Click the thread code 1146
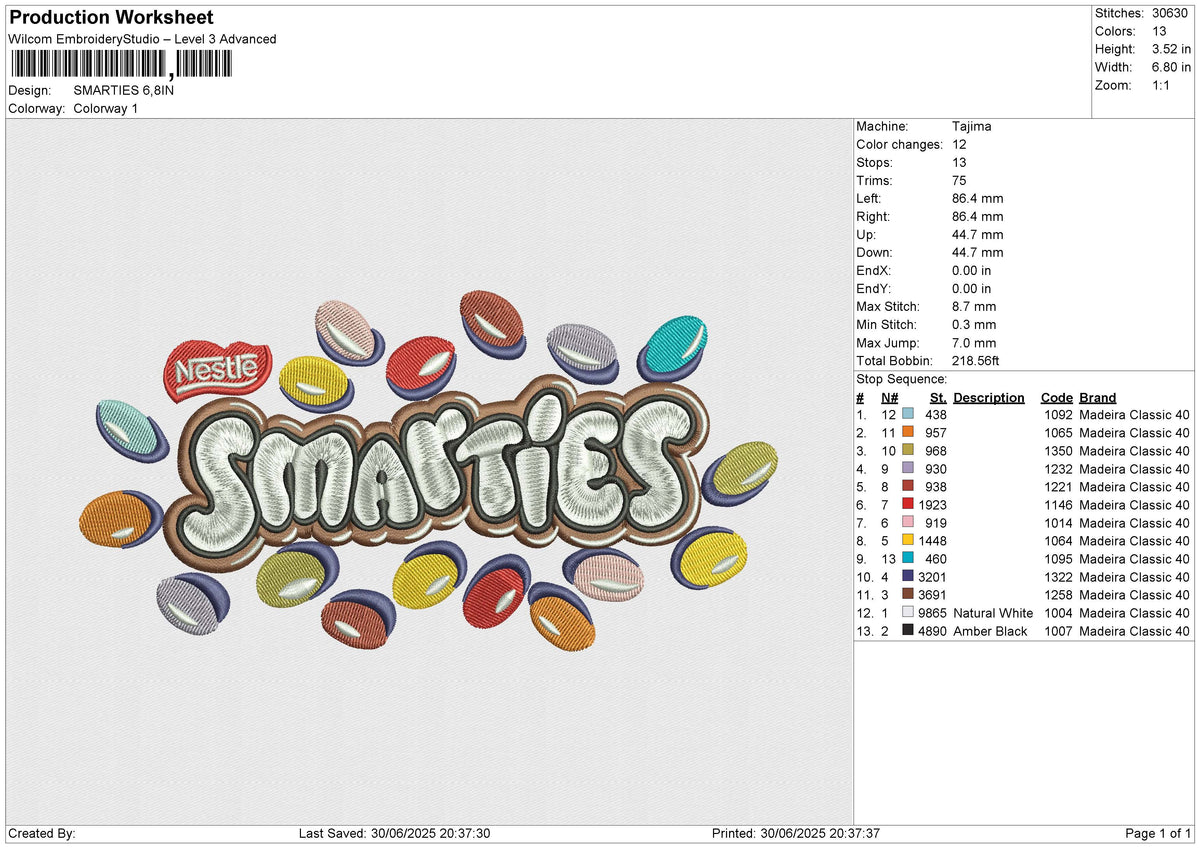This screenshot has height=848, width=1200. [1058, 505]
